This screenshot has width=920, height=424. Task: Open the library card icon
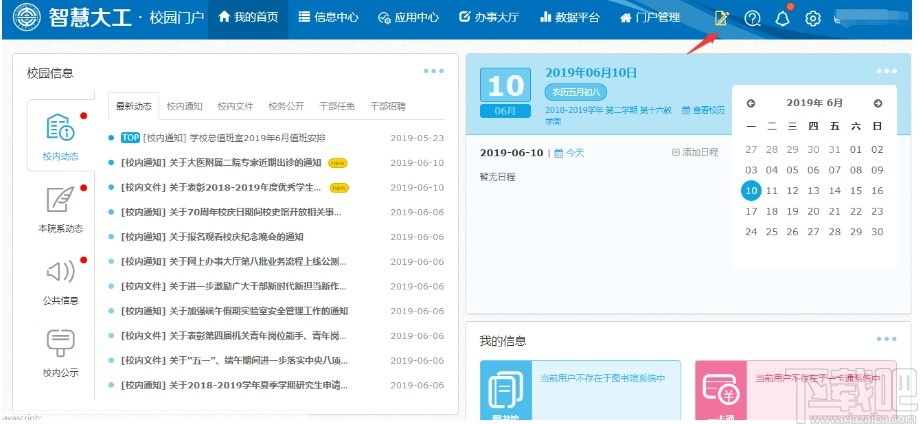point(506,391)
